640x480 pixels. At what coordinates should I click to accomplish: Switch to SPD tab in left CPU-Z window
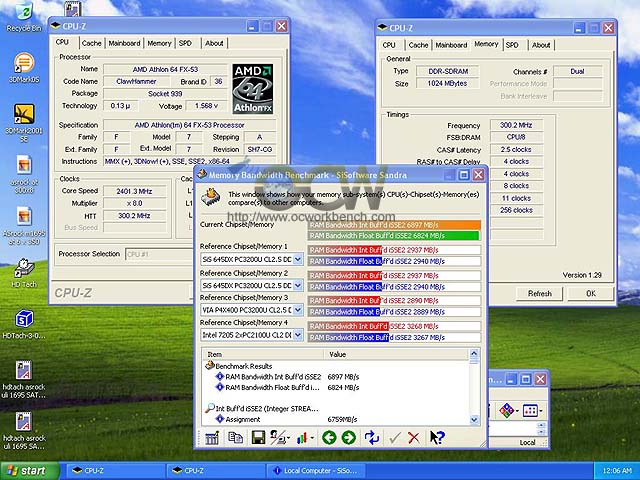[x=185, y=43]
